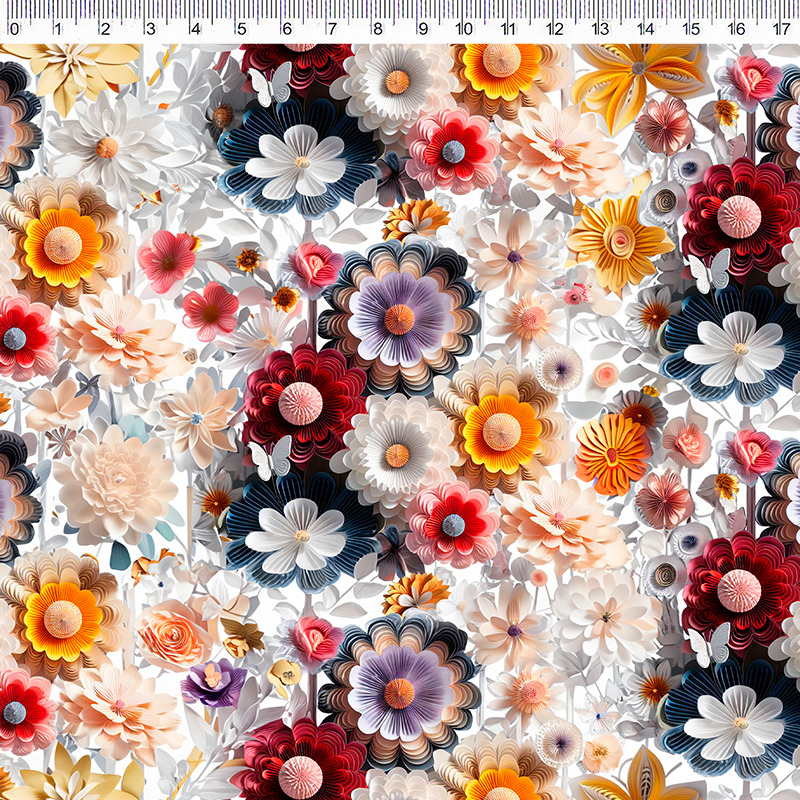Pick the ruler mark labeled 3
Screen dimensions: 800x800
pos(151,29)
